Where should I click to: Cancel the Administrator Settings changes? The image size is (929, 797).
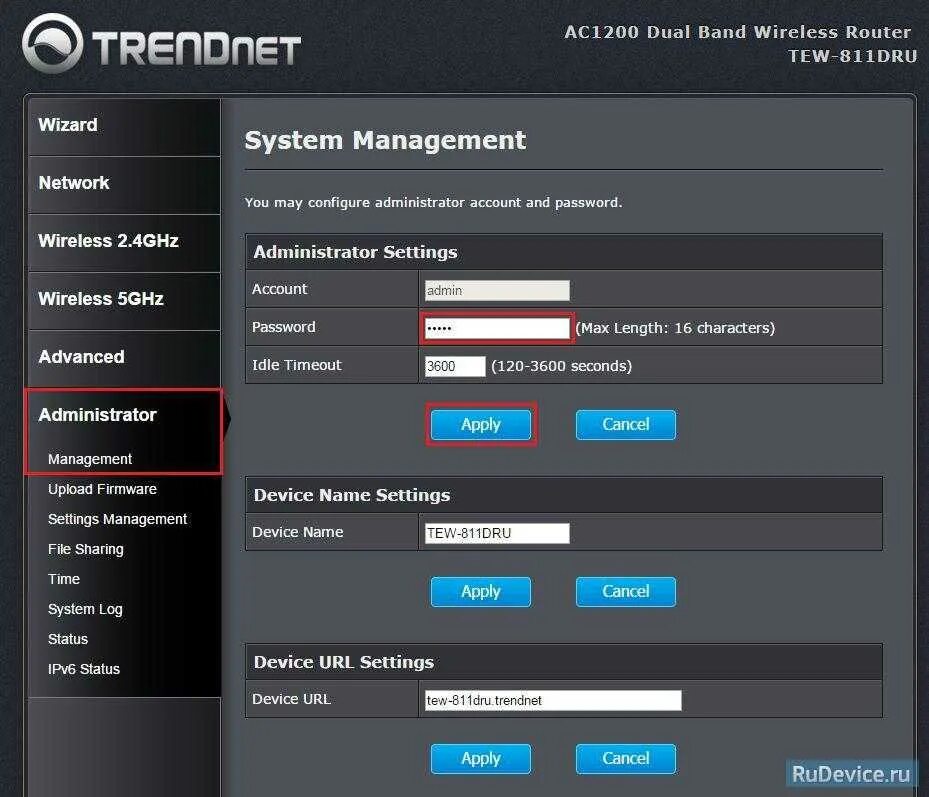click(626, 425)
